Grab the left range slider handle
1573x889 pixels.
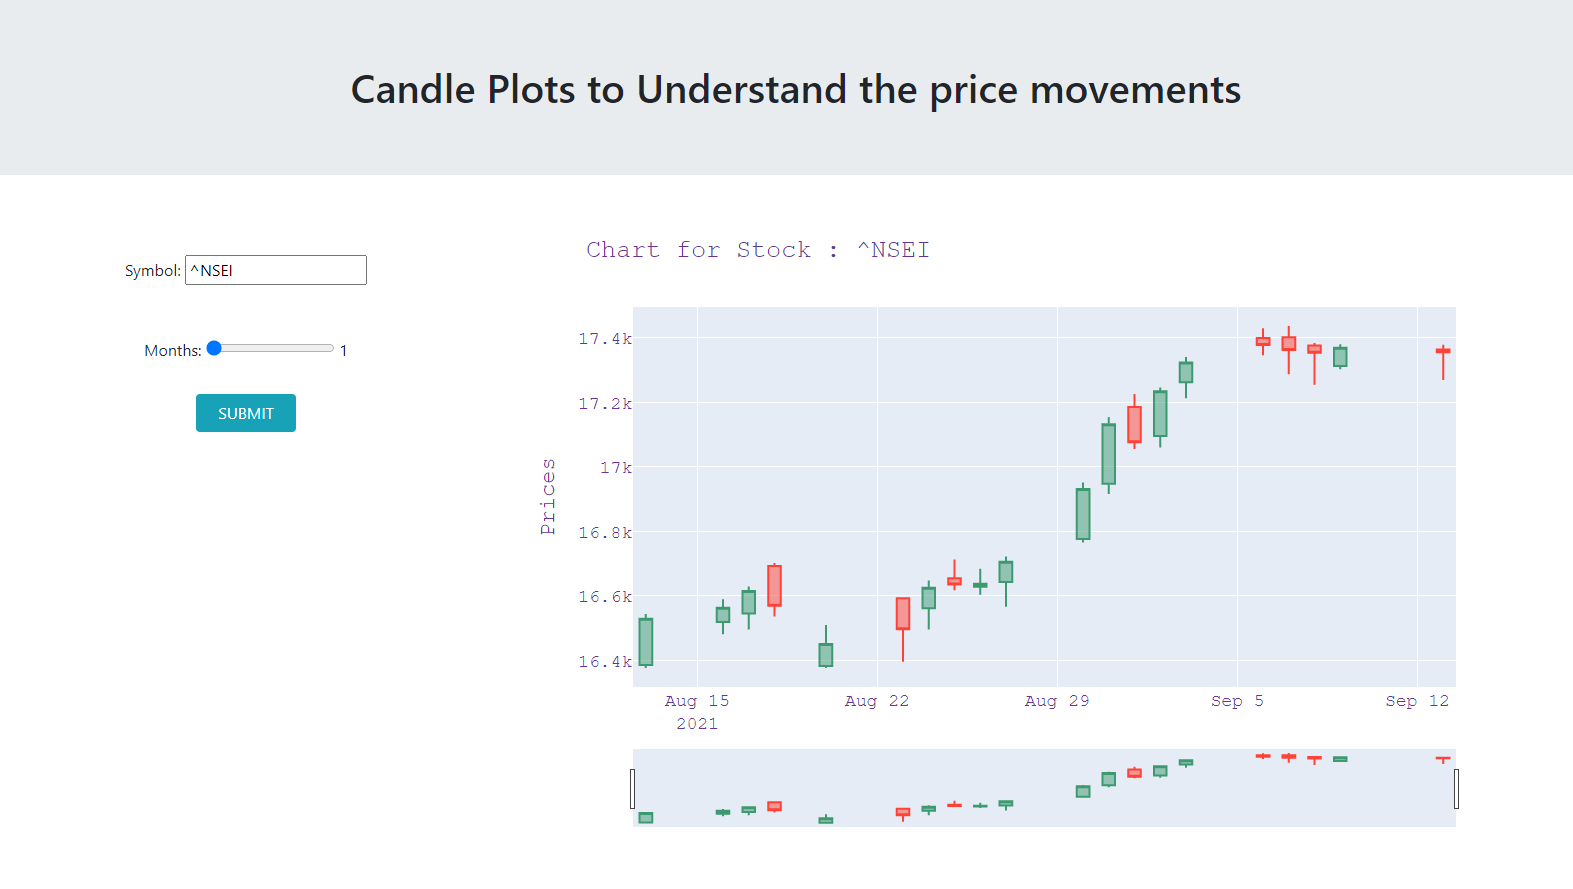pyautogui.click(x=632, y=788)
